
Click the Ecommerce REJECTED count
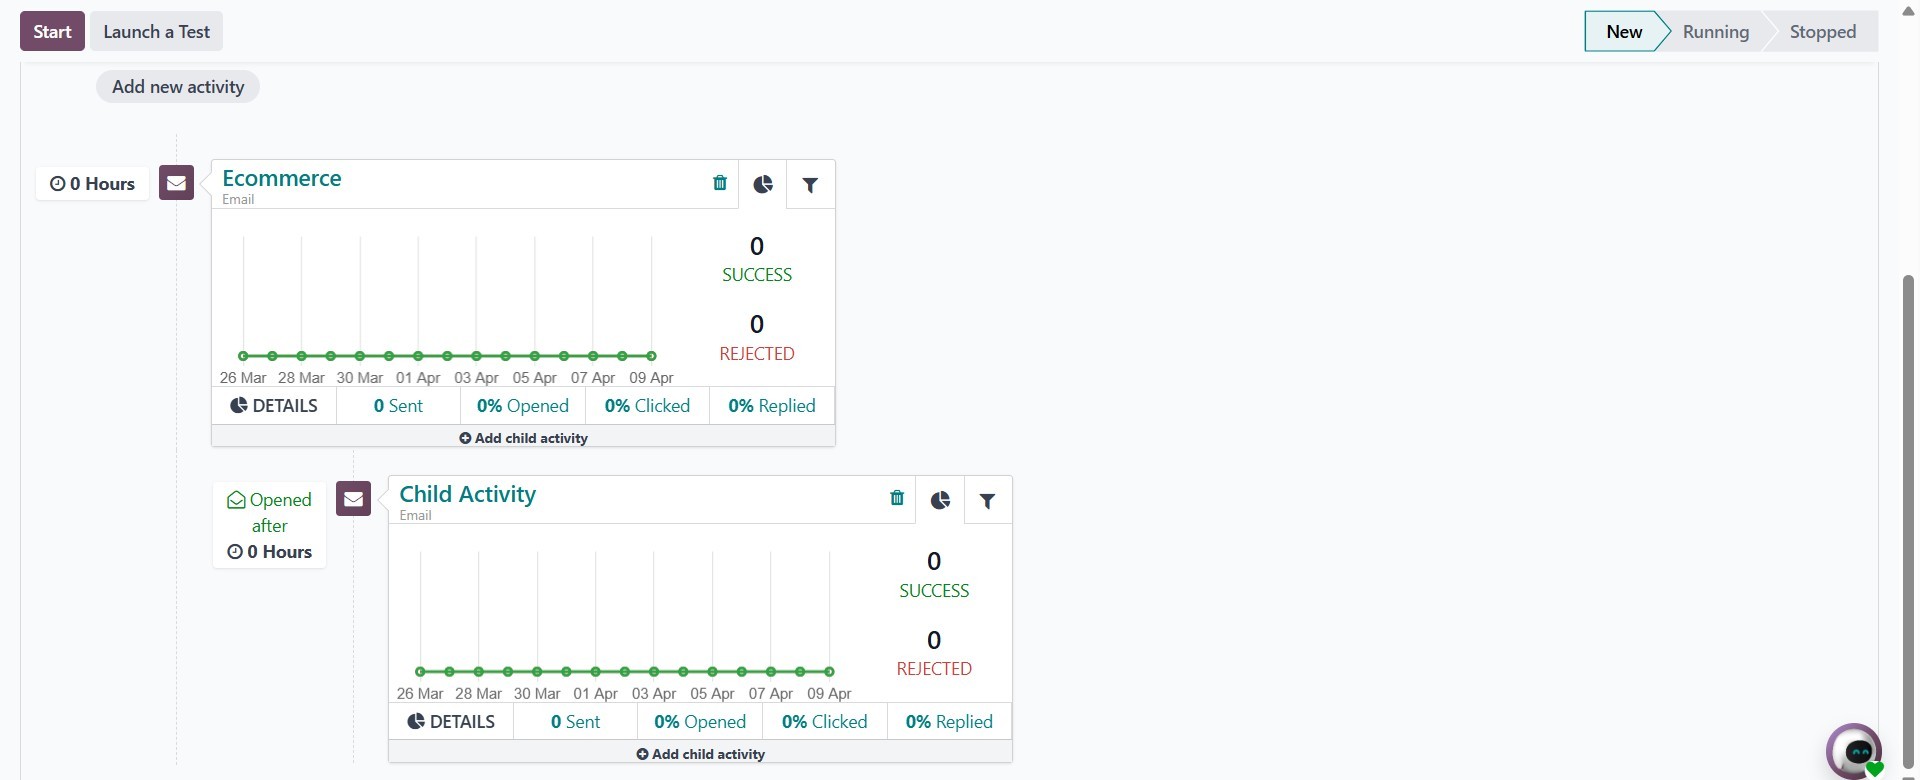click(x=757, y=337)
